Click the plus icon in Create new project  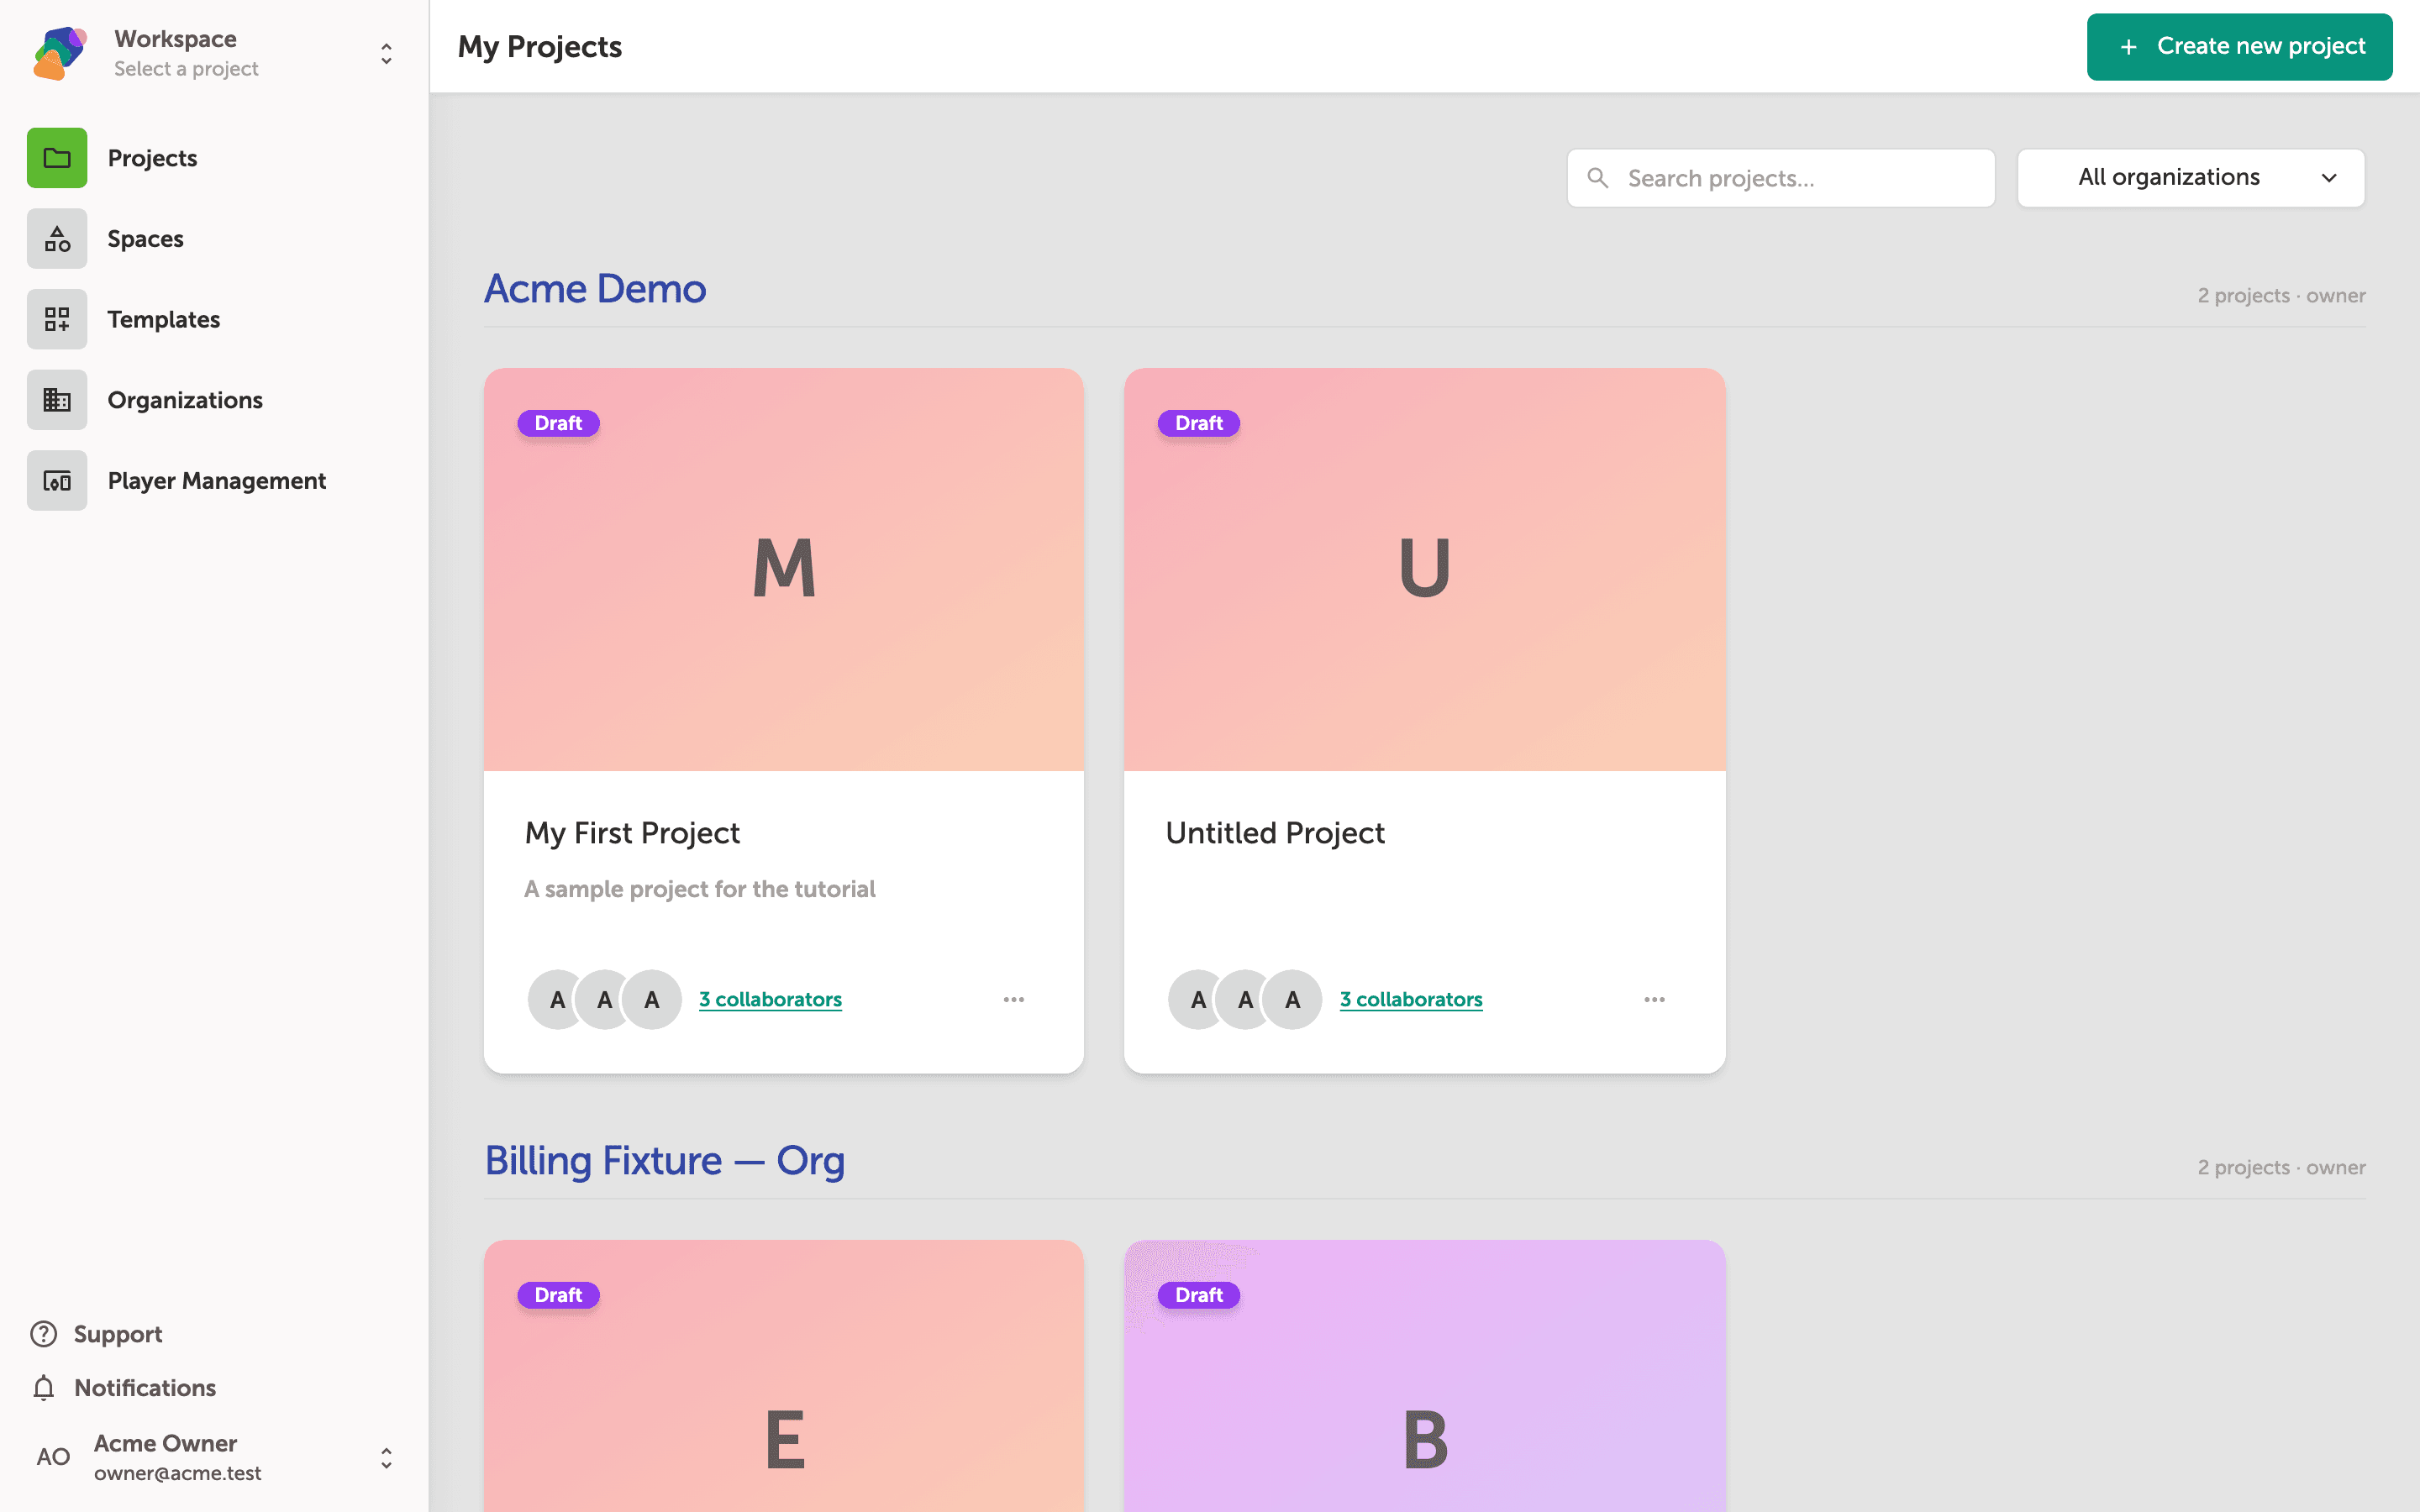pos(2129,47)
